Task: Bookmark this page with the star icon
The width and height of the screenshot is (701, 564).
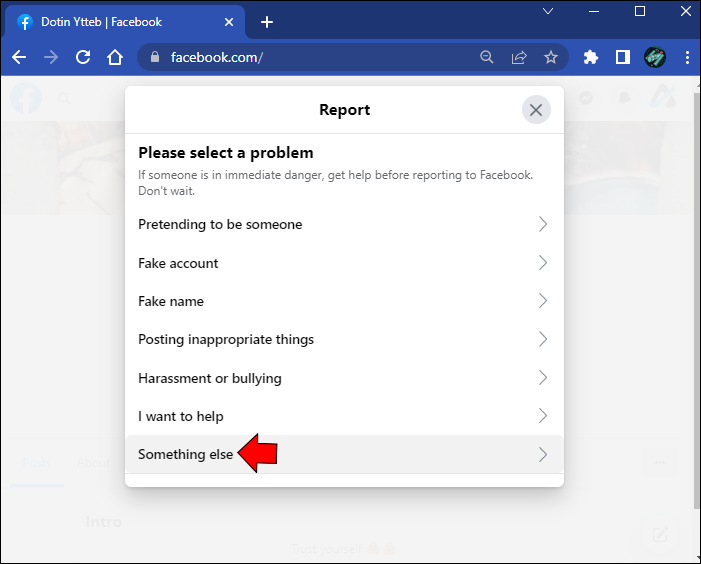Action: pyautogui.click(x=551, y=57)
